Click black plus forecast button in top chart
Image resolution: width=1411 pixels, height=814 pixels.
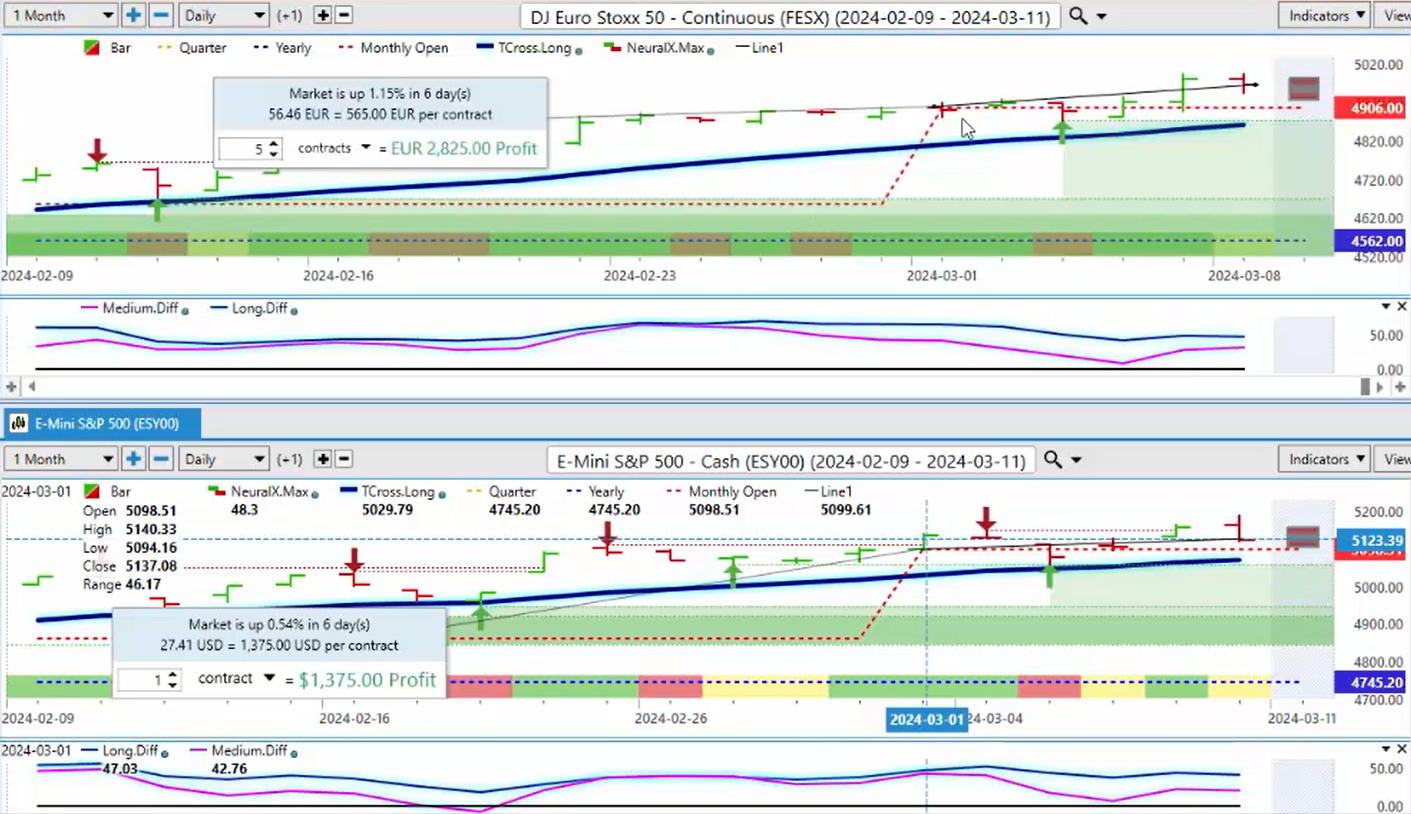(x=322, y=16)
